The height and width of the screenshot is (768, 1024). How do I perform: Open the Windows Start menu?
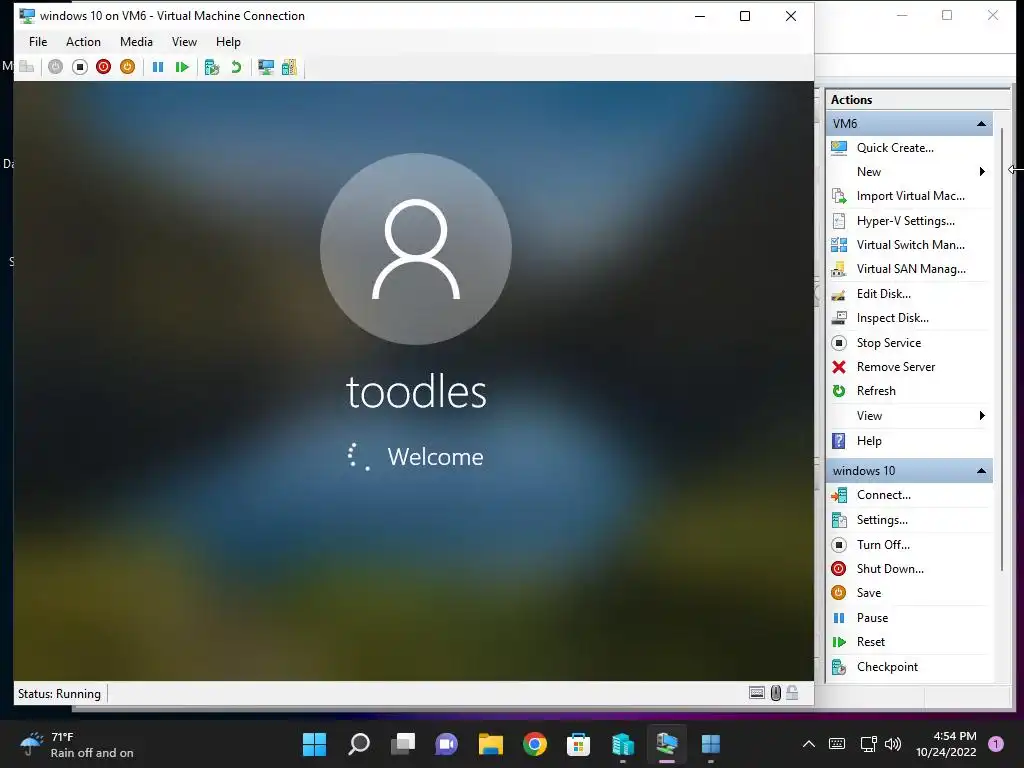[x=314, y=744]
